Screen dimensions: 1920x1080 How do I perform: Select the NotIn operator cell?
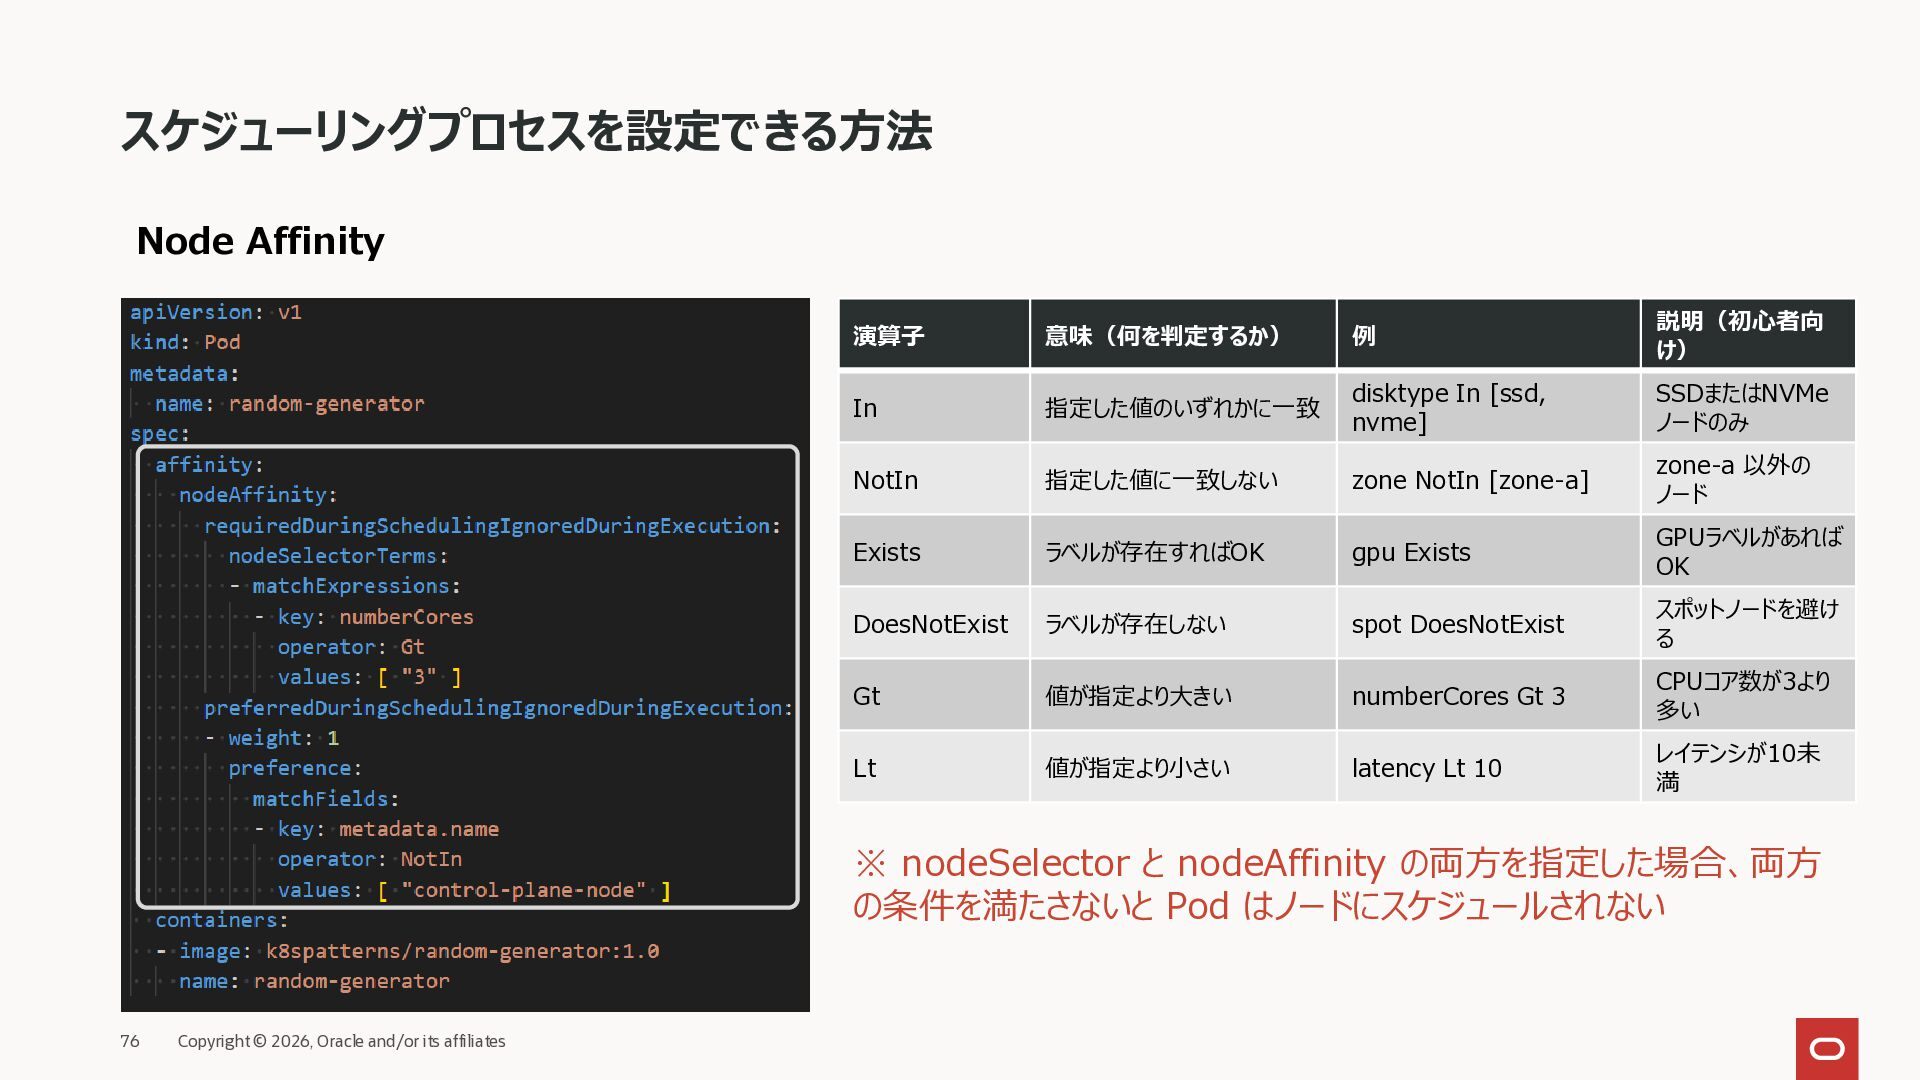pos(886,480)
